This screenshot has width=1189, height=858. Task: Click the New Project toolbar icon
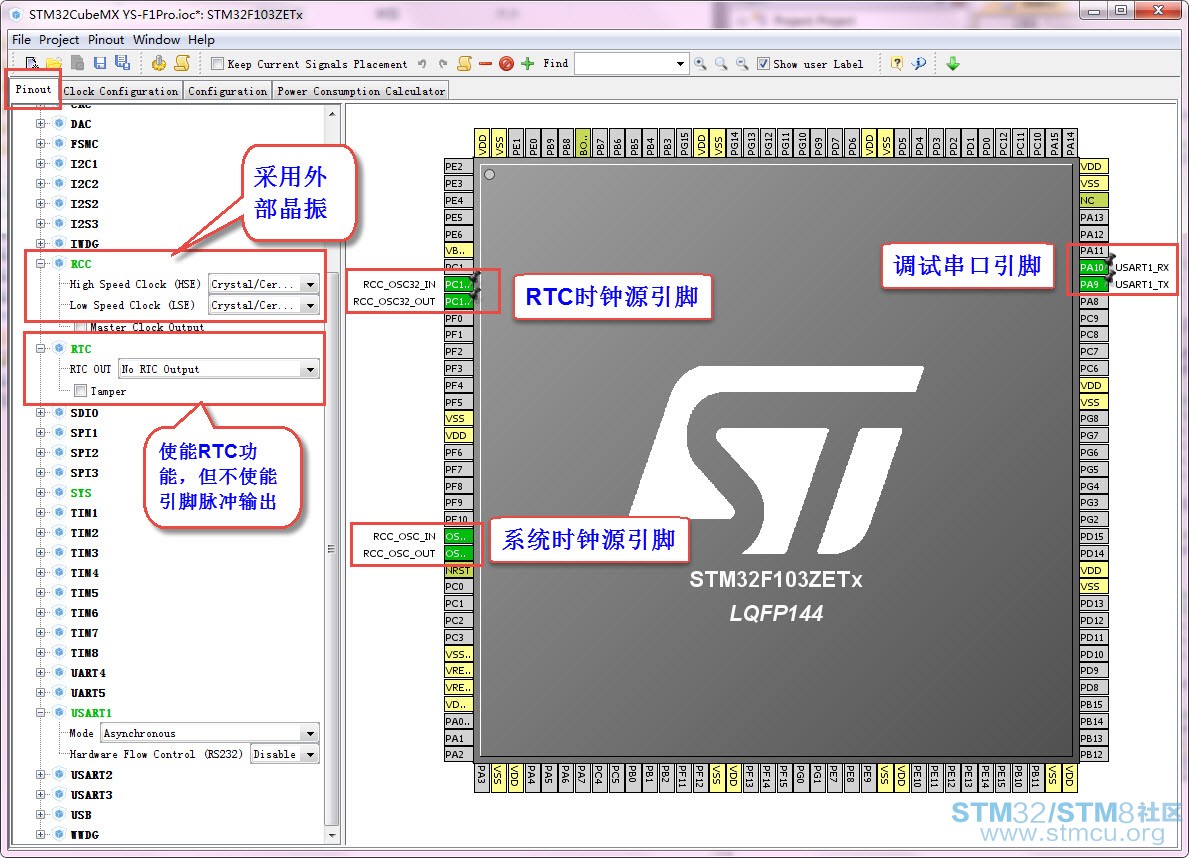(x=31, y=63)
